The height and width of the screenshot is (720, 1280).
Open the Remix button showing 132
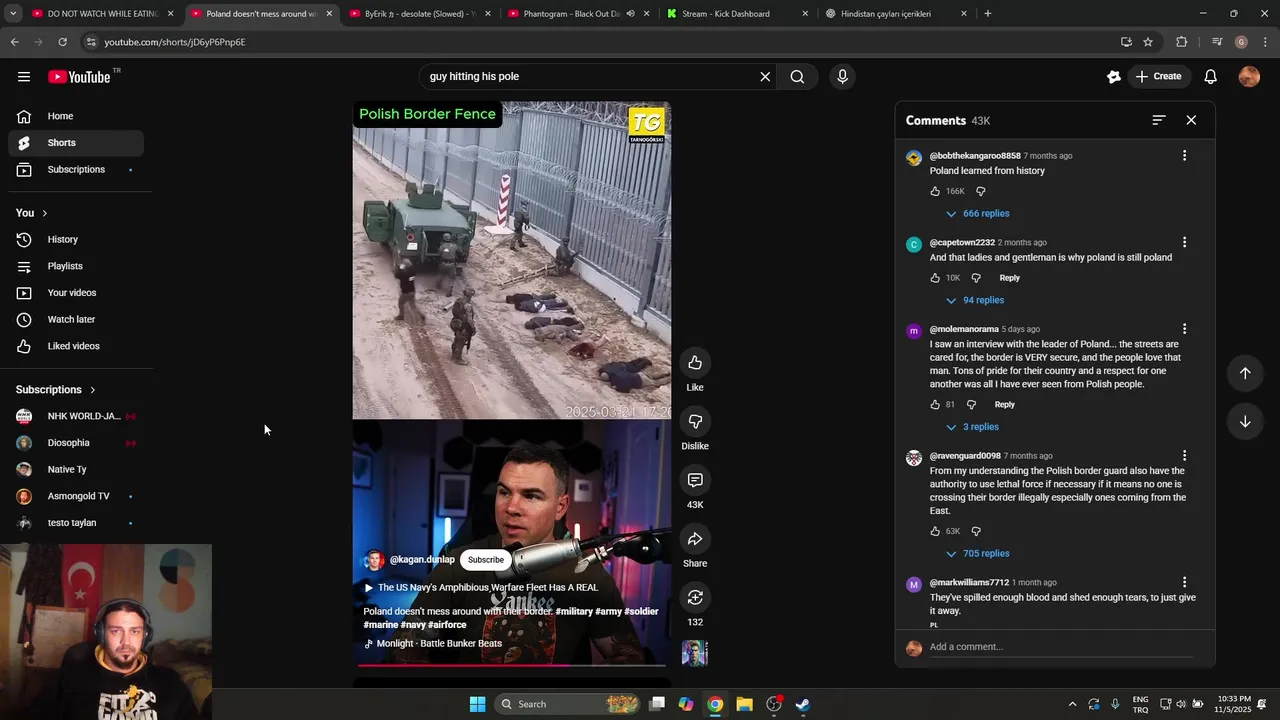pos(695,598)
